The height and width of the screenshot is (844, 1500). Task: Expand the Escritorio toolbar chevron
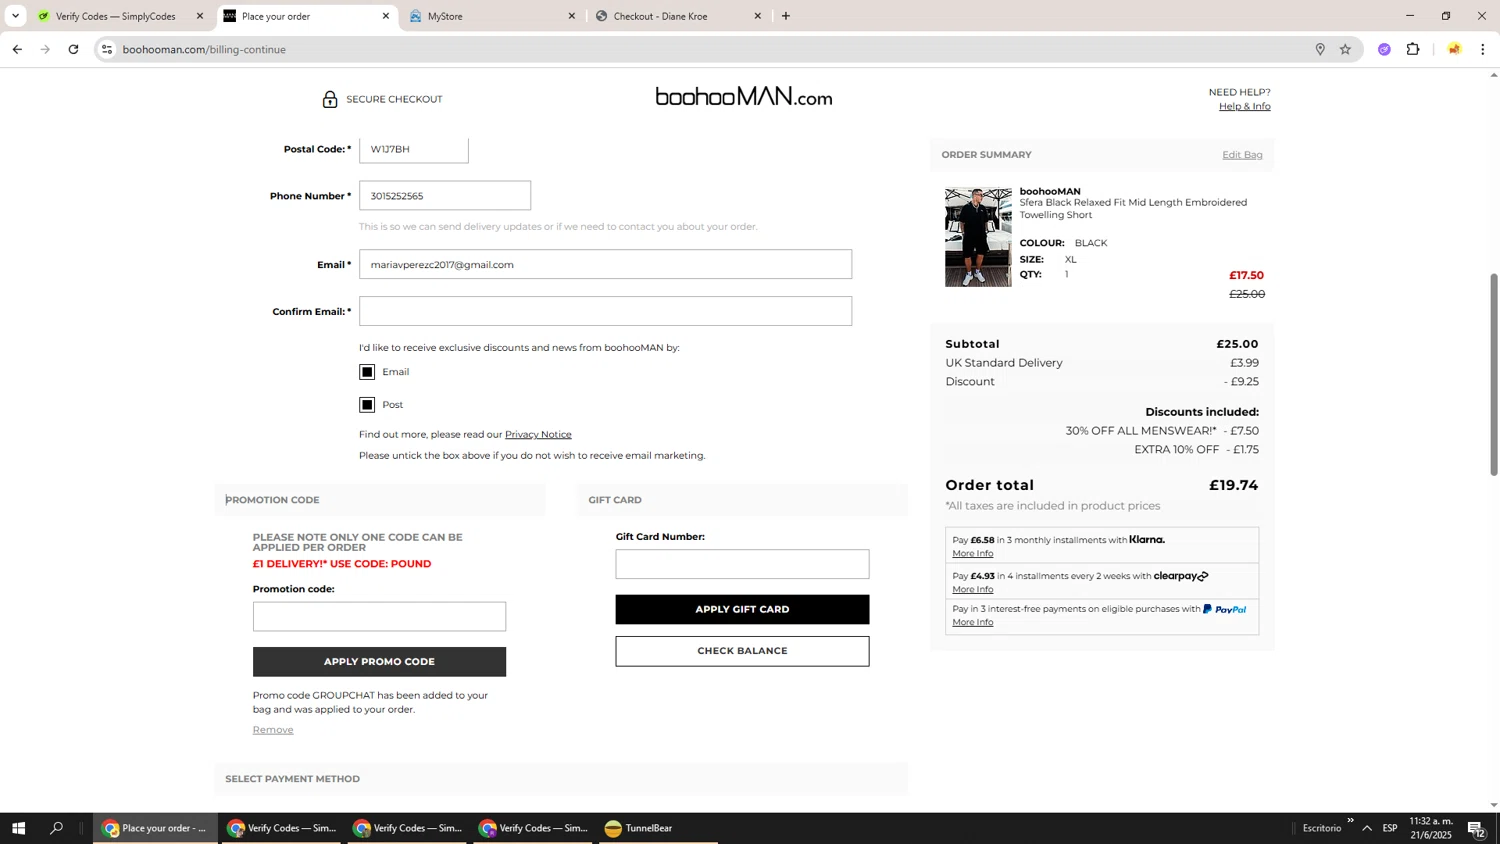1350,821
